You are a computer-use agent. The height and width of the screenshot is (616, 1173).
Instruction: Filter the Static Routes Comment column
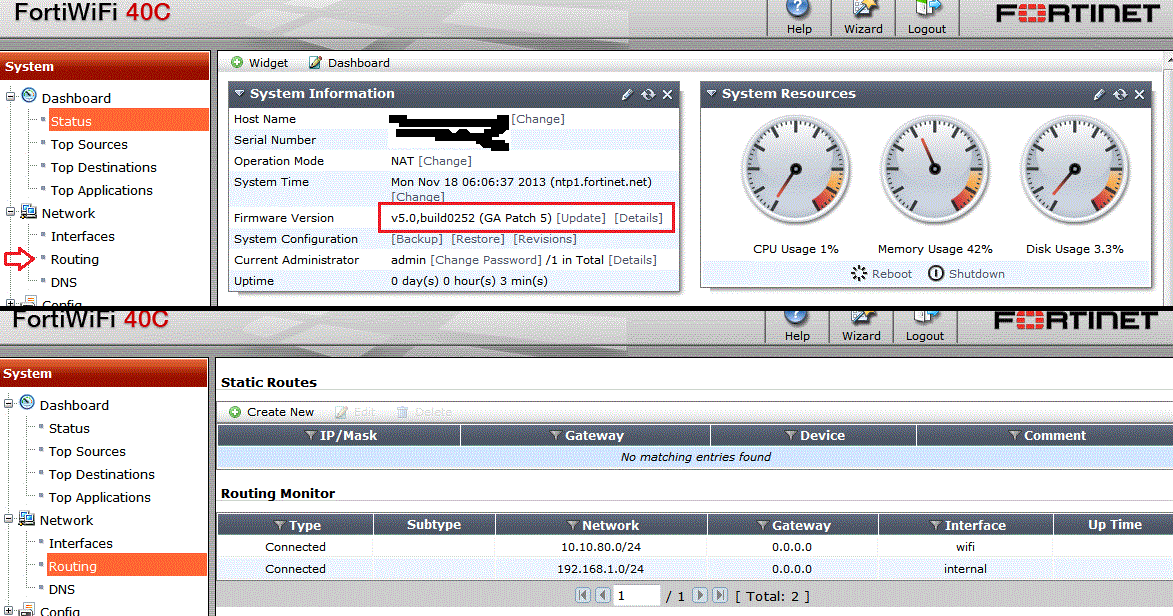(x=1014, y=436)
